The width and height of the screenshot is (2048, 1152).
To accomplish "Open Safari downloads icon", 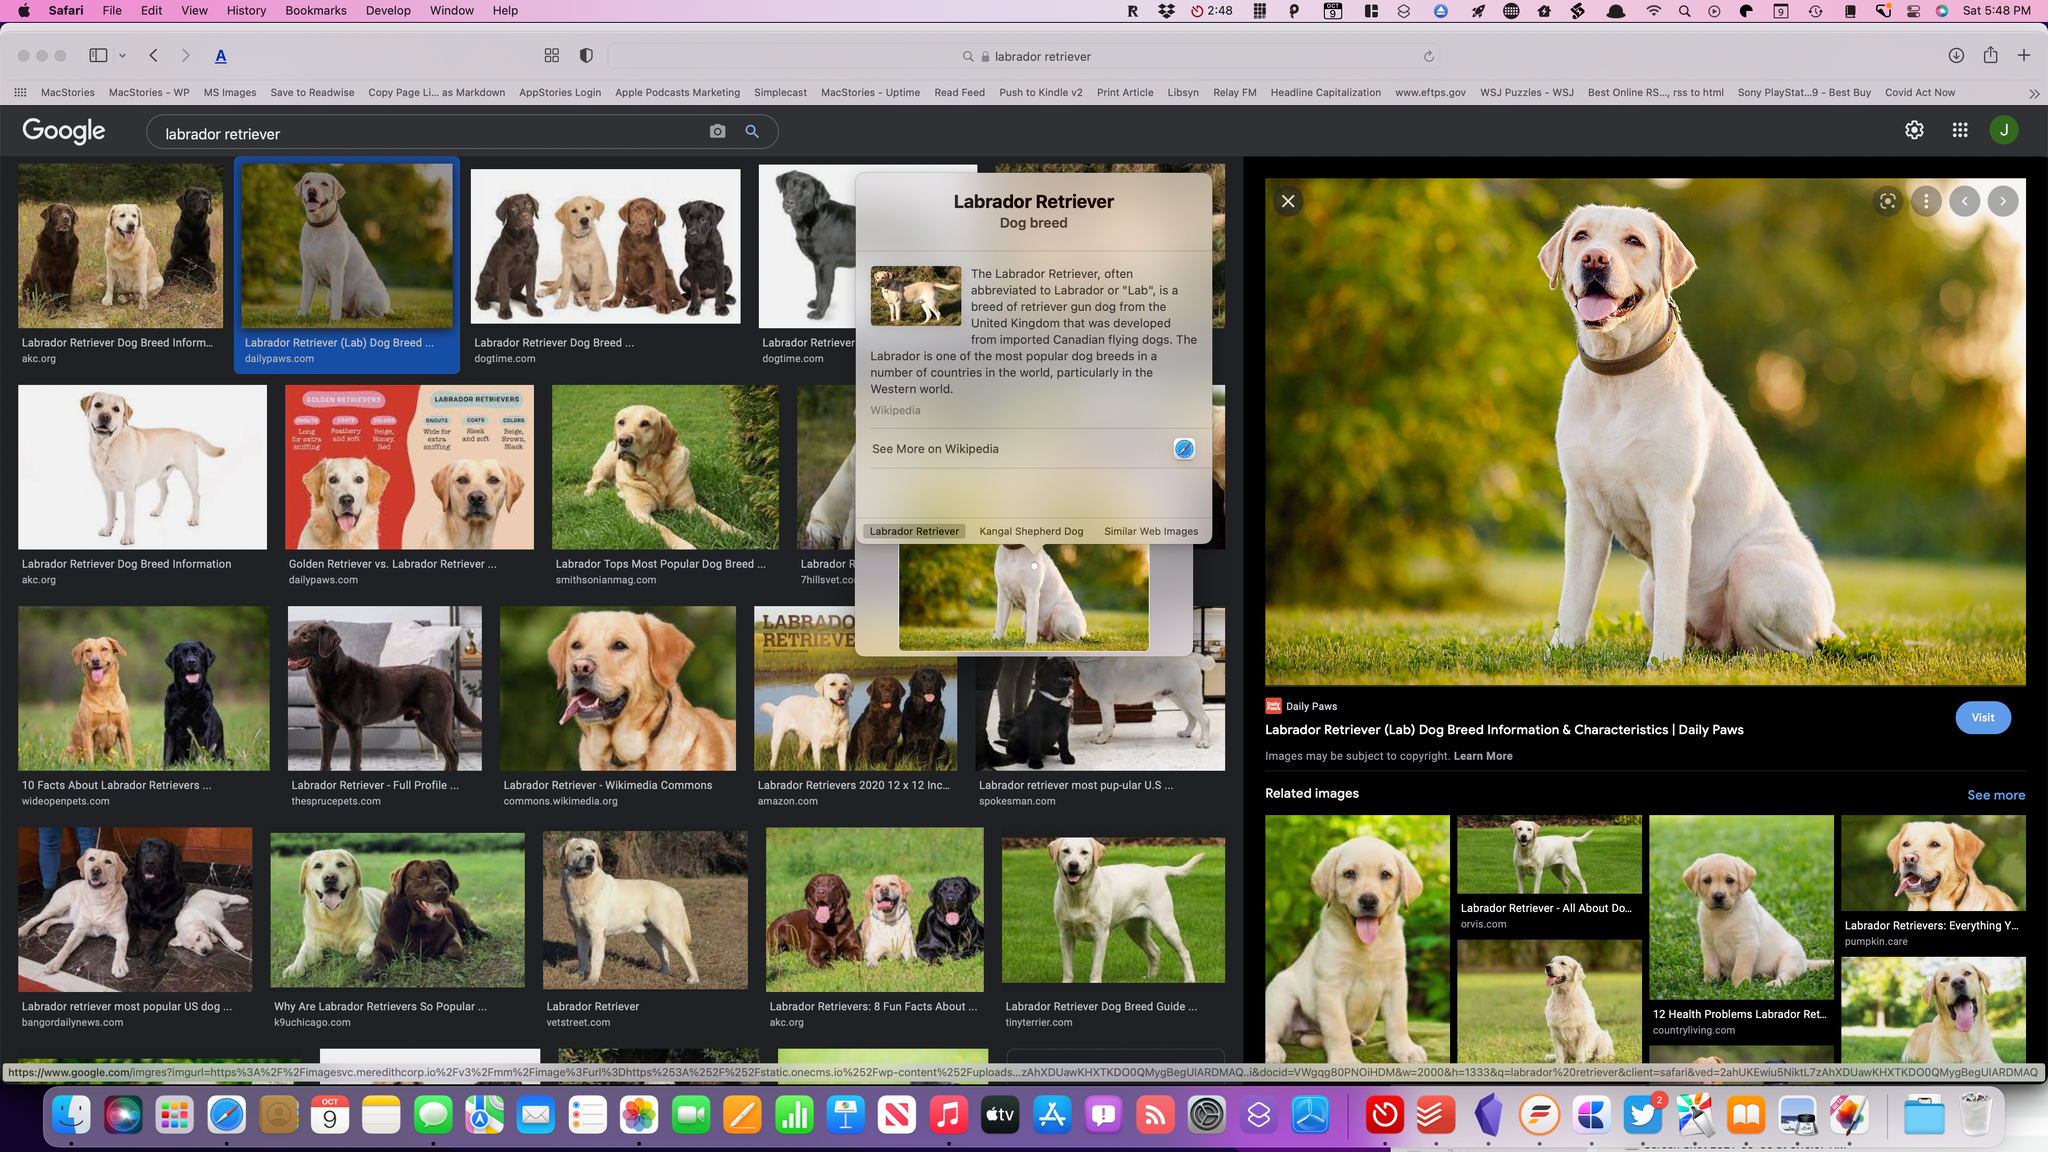I will tap(1957, 56).
